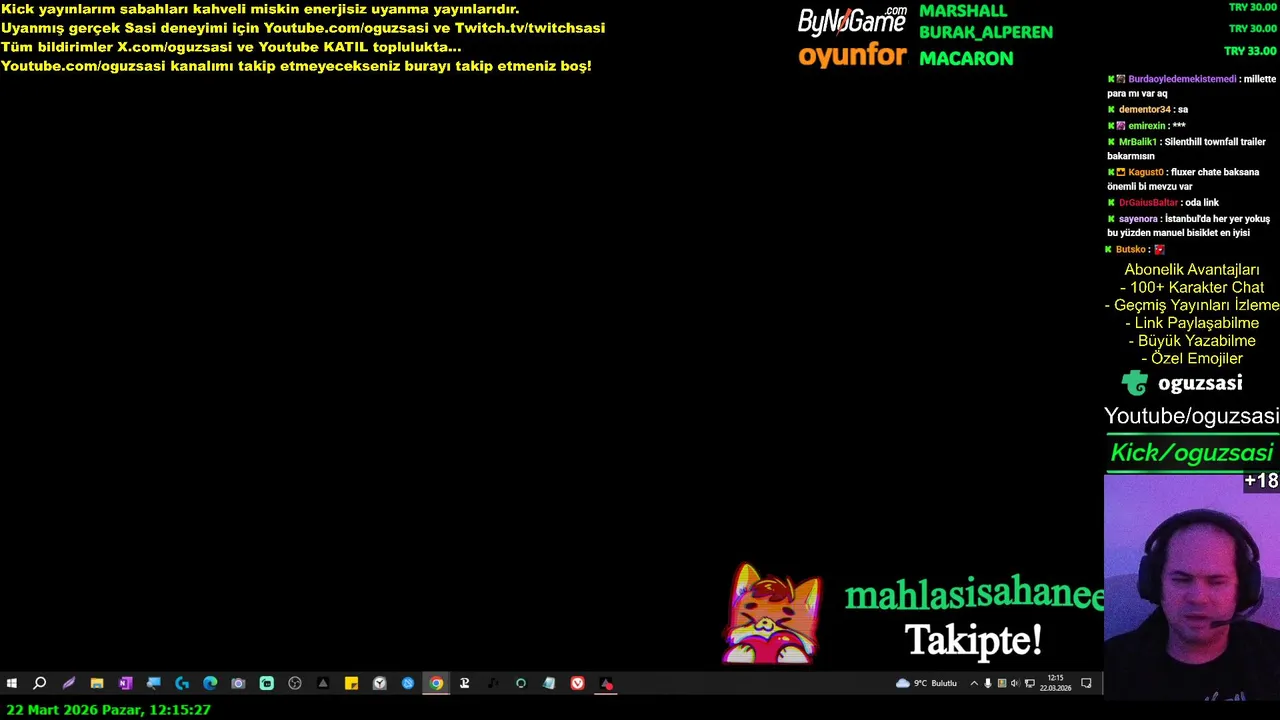This screenshot has height=720, width=1280.
Task: Open the Camera app icon
Action: [x=238, y=683]
